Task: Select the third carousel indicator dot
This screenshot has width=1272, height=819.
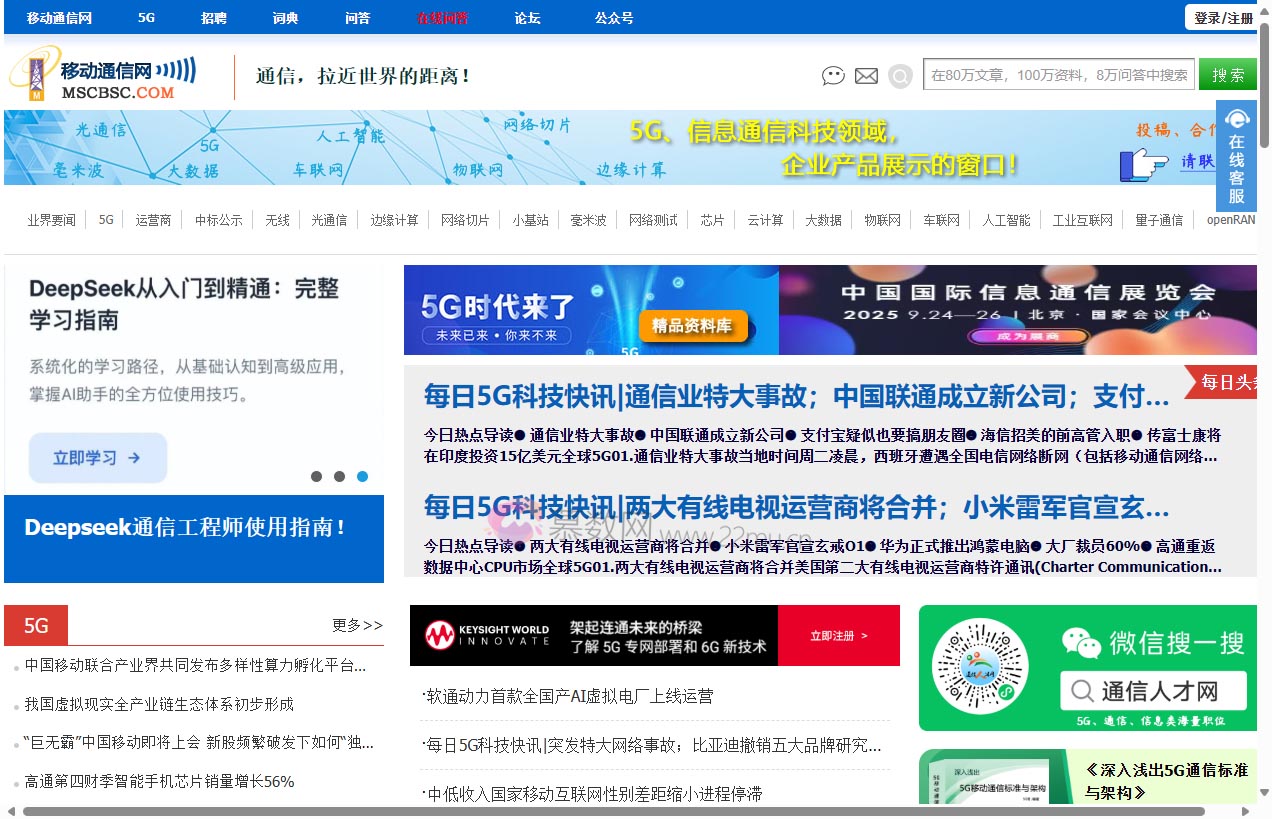Action: point(362,477)
